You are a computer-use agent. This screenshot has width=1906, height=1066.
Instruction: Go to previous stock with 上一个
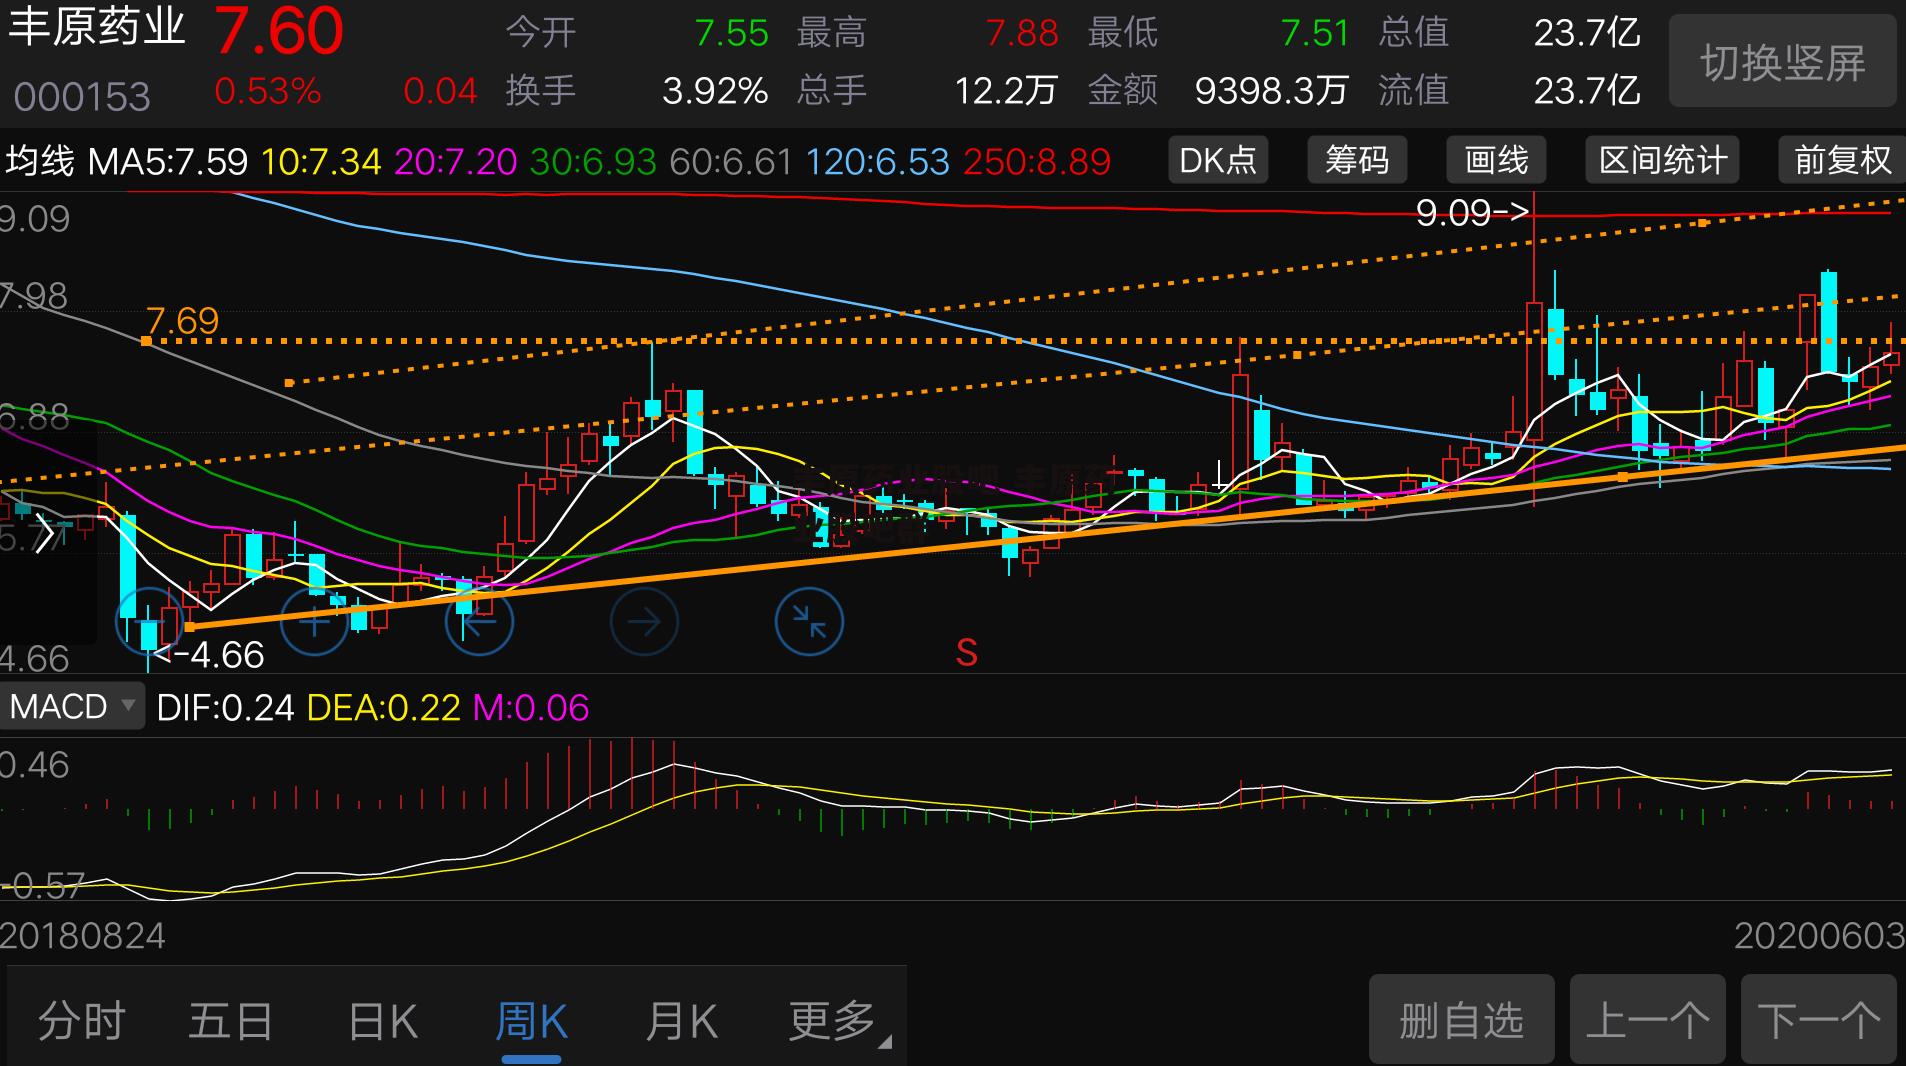tap(1647, 1020)
